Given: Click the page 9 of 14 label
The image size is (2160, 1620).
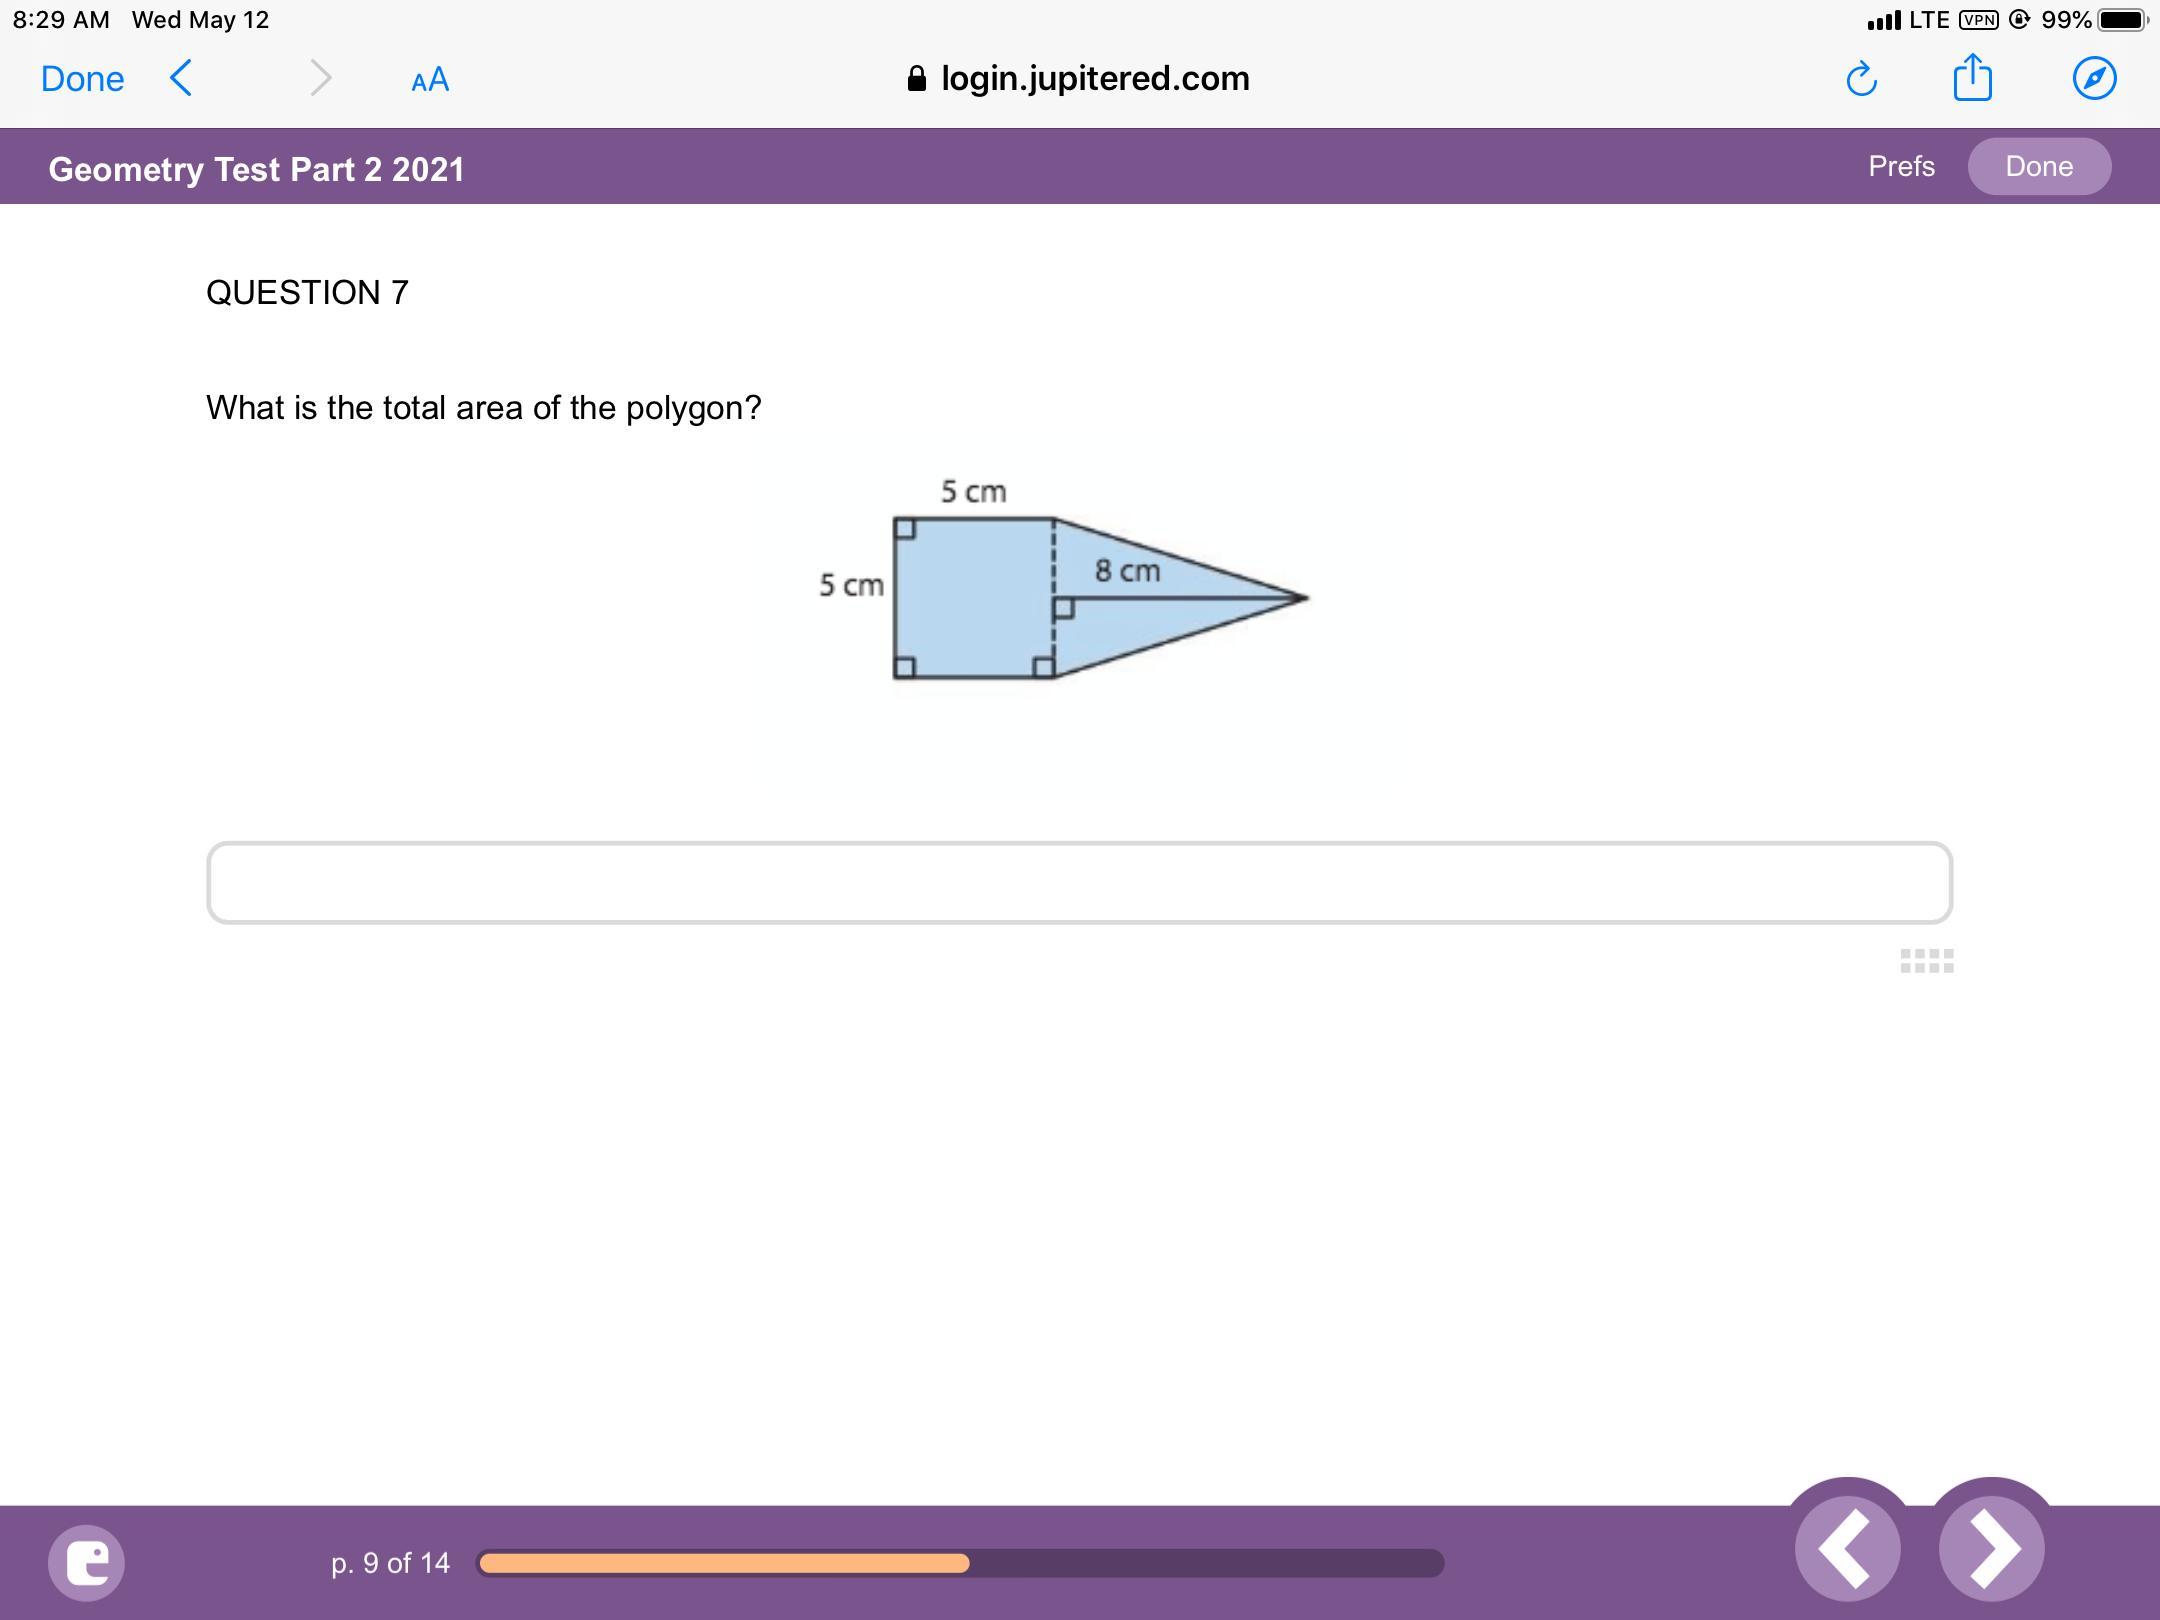Looking at the screenshot, I should pos(390,1563).
